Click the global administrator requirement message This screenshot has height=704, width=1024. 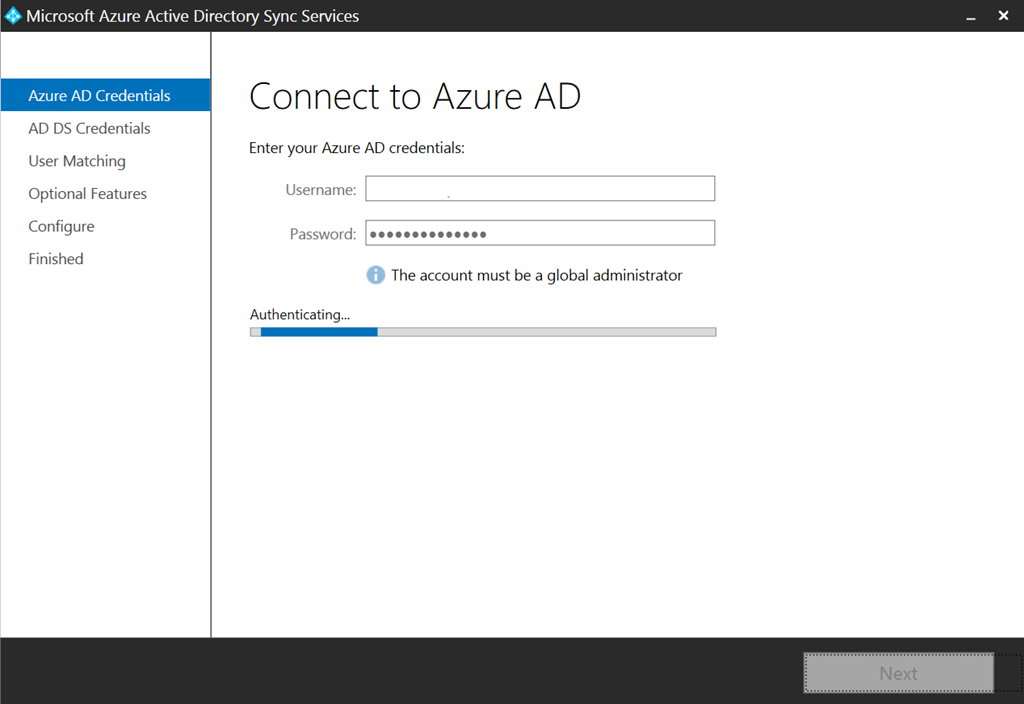(536, 275)
